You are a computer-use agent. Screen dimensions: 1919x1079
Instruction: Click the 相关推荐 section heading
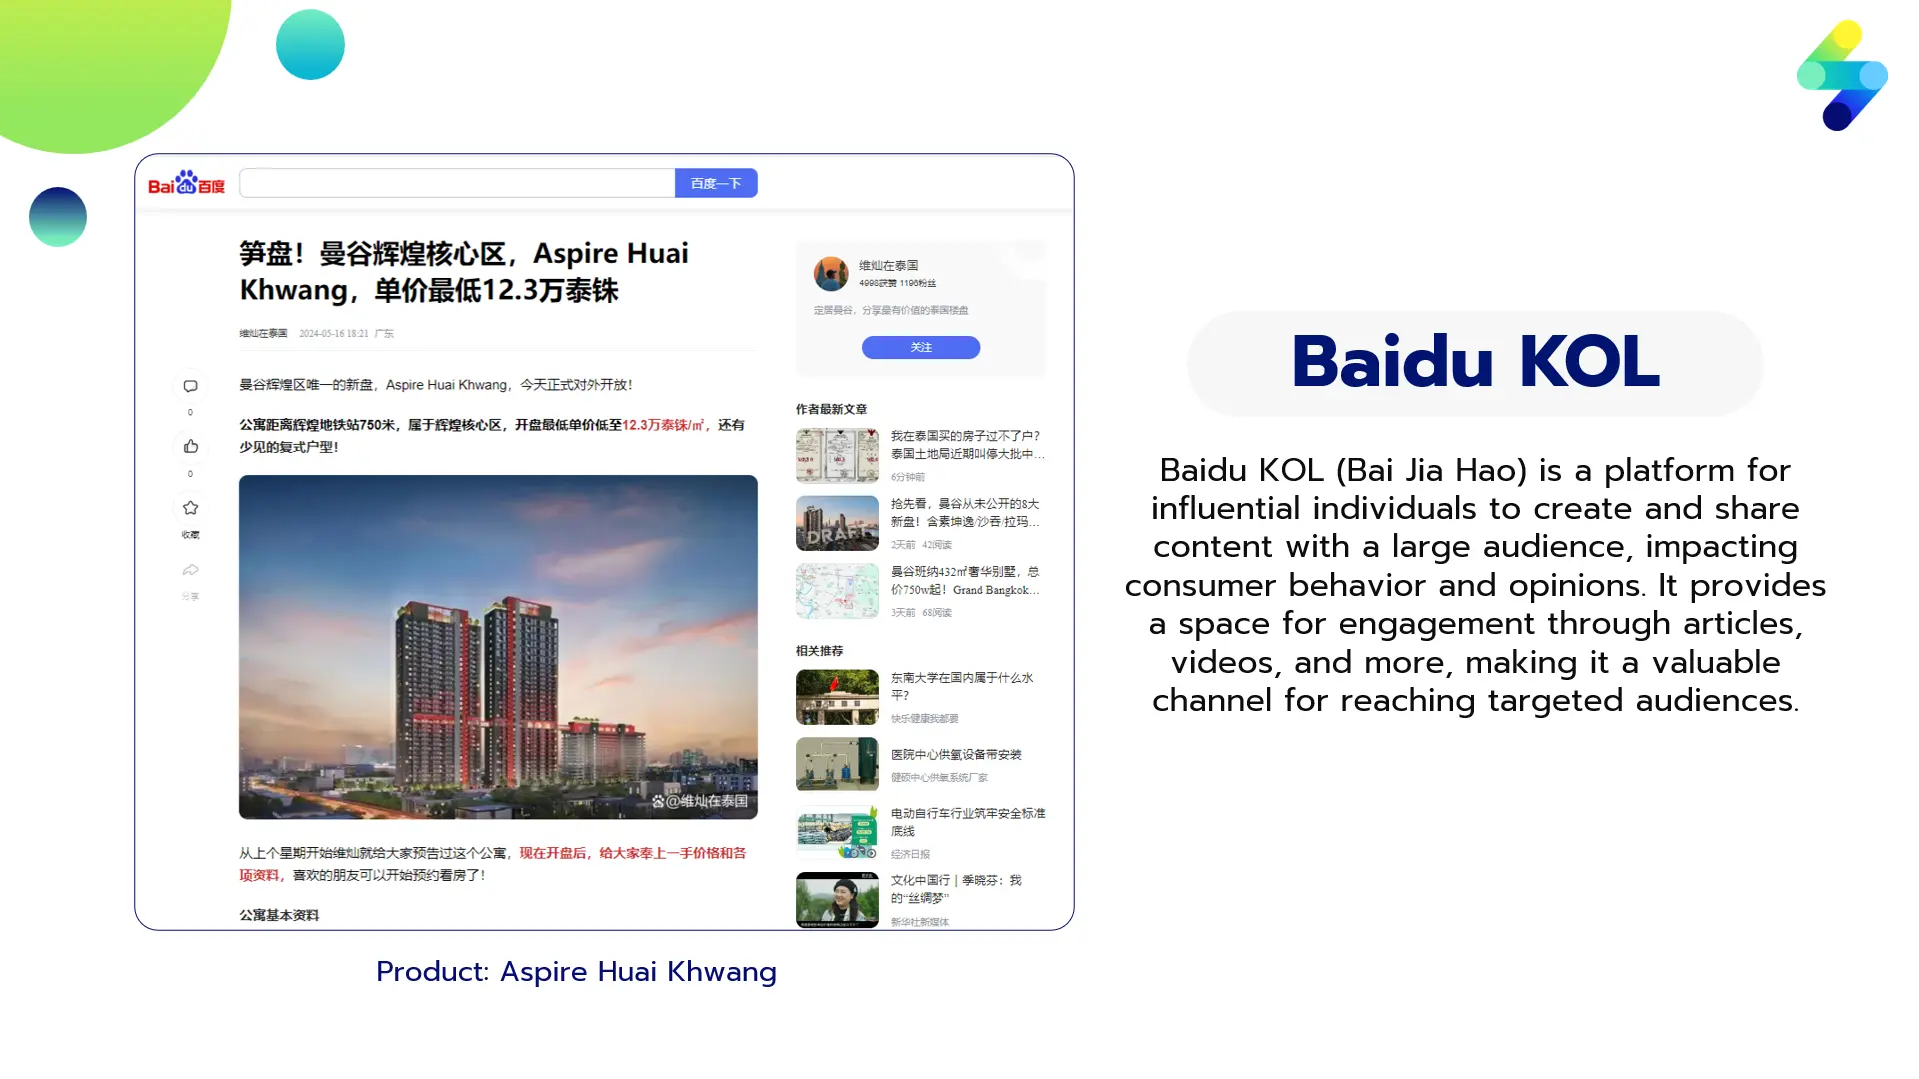click(819, 651)
